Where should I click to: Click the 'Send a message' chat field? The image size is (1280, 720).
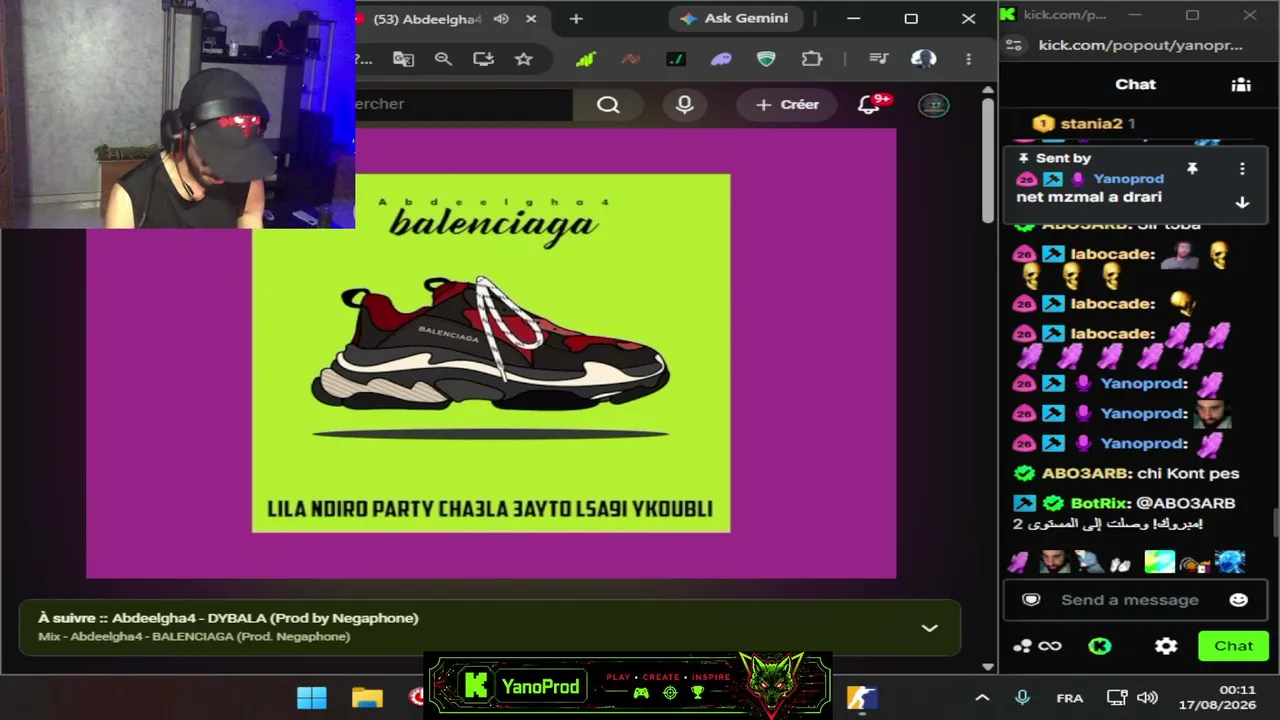pyautogui.click(x=1136, y=600)
